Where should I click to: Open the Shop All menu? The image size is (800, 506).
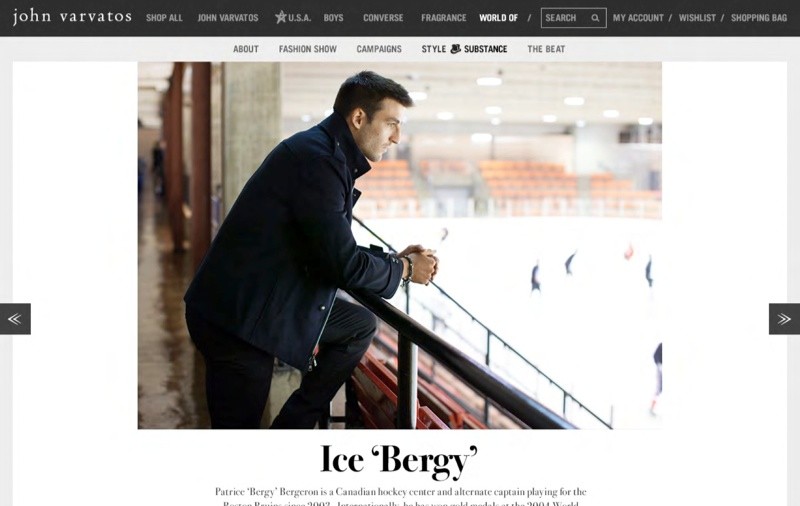pyautogui.click(x=164, y=18)
